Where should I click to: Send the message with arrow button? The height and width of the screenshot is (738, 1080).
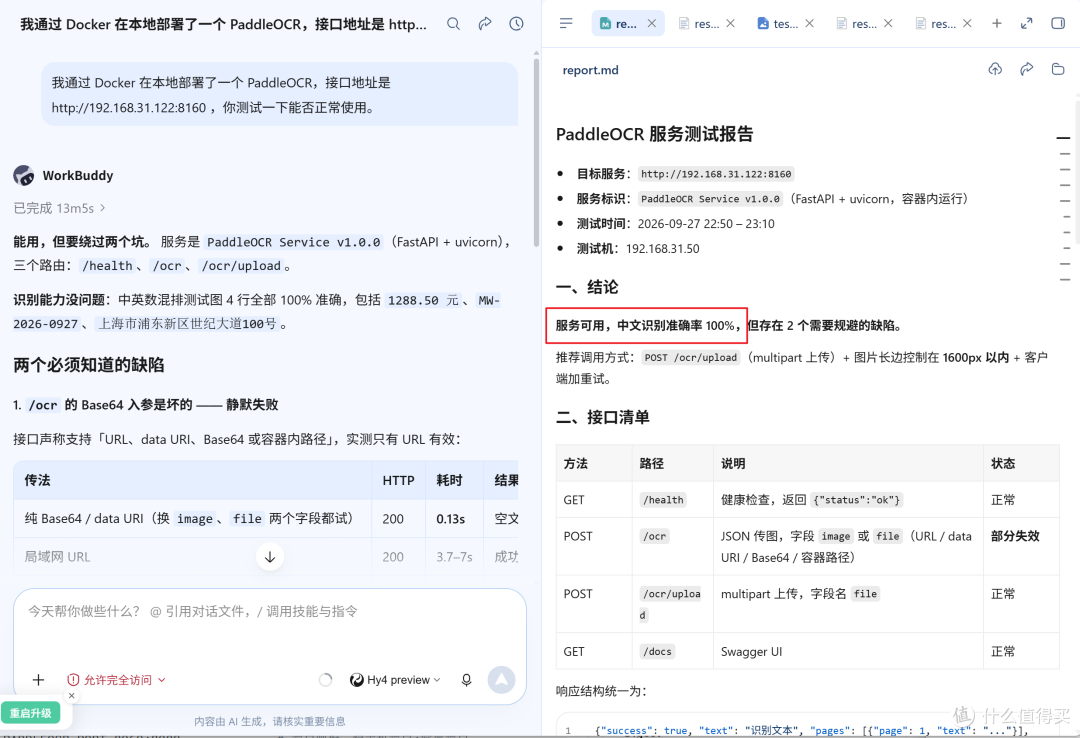coord(501,680)
